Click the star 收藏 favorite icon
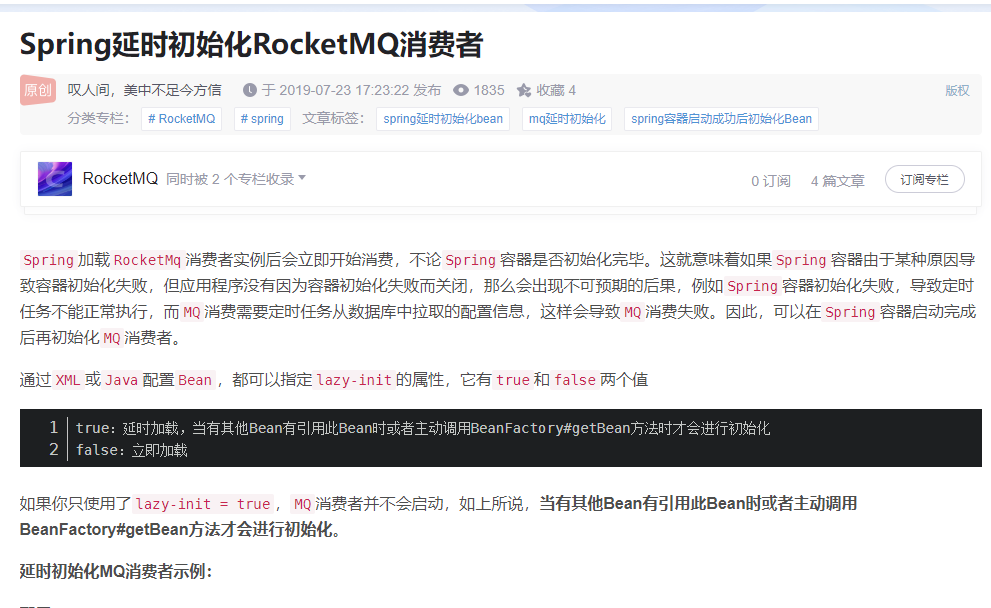This screenshot has width=991, height=608. coord(524,90)
